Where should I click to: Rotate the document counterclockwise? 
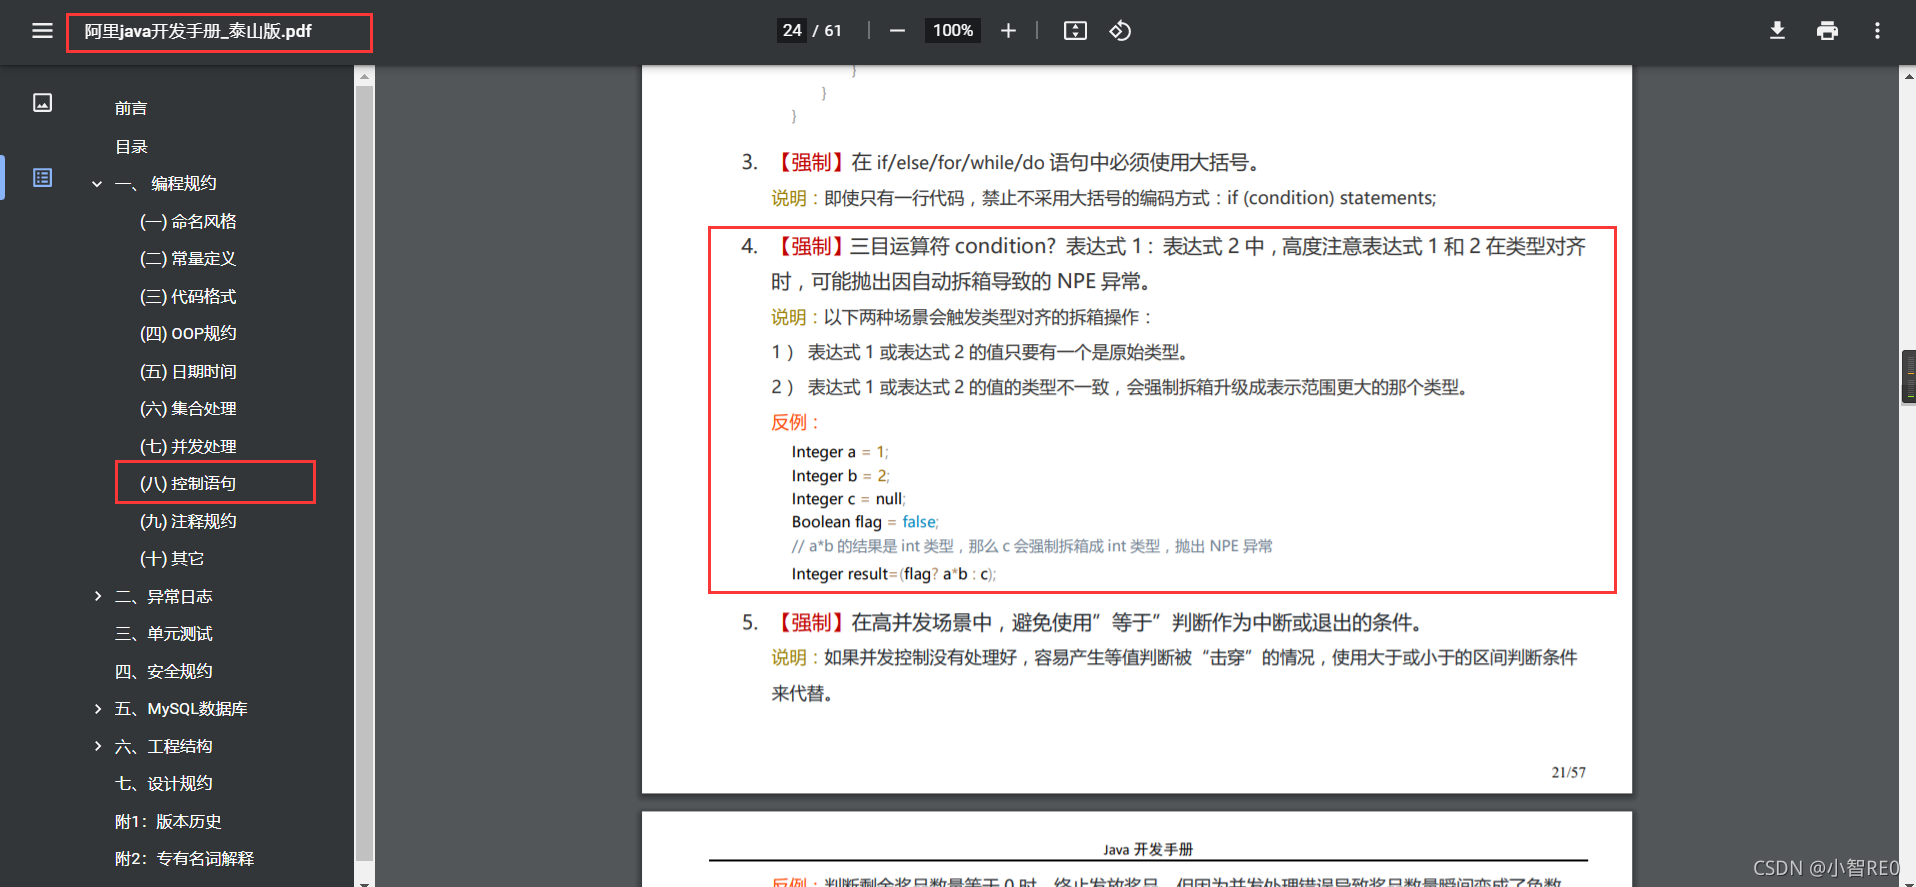coord(1120,31)
